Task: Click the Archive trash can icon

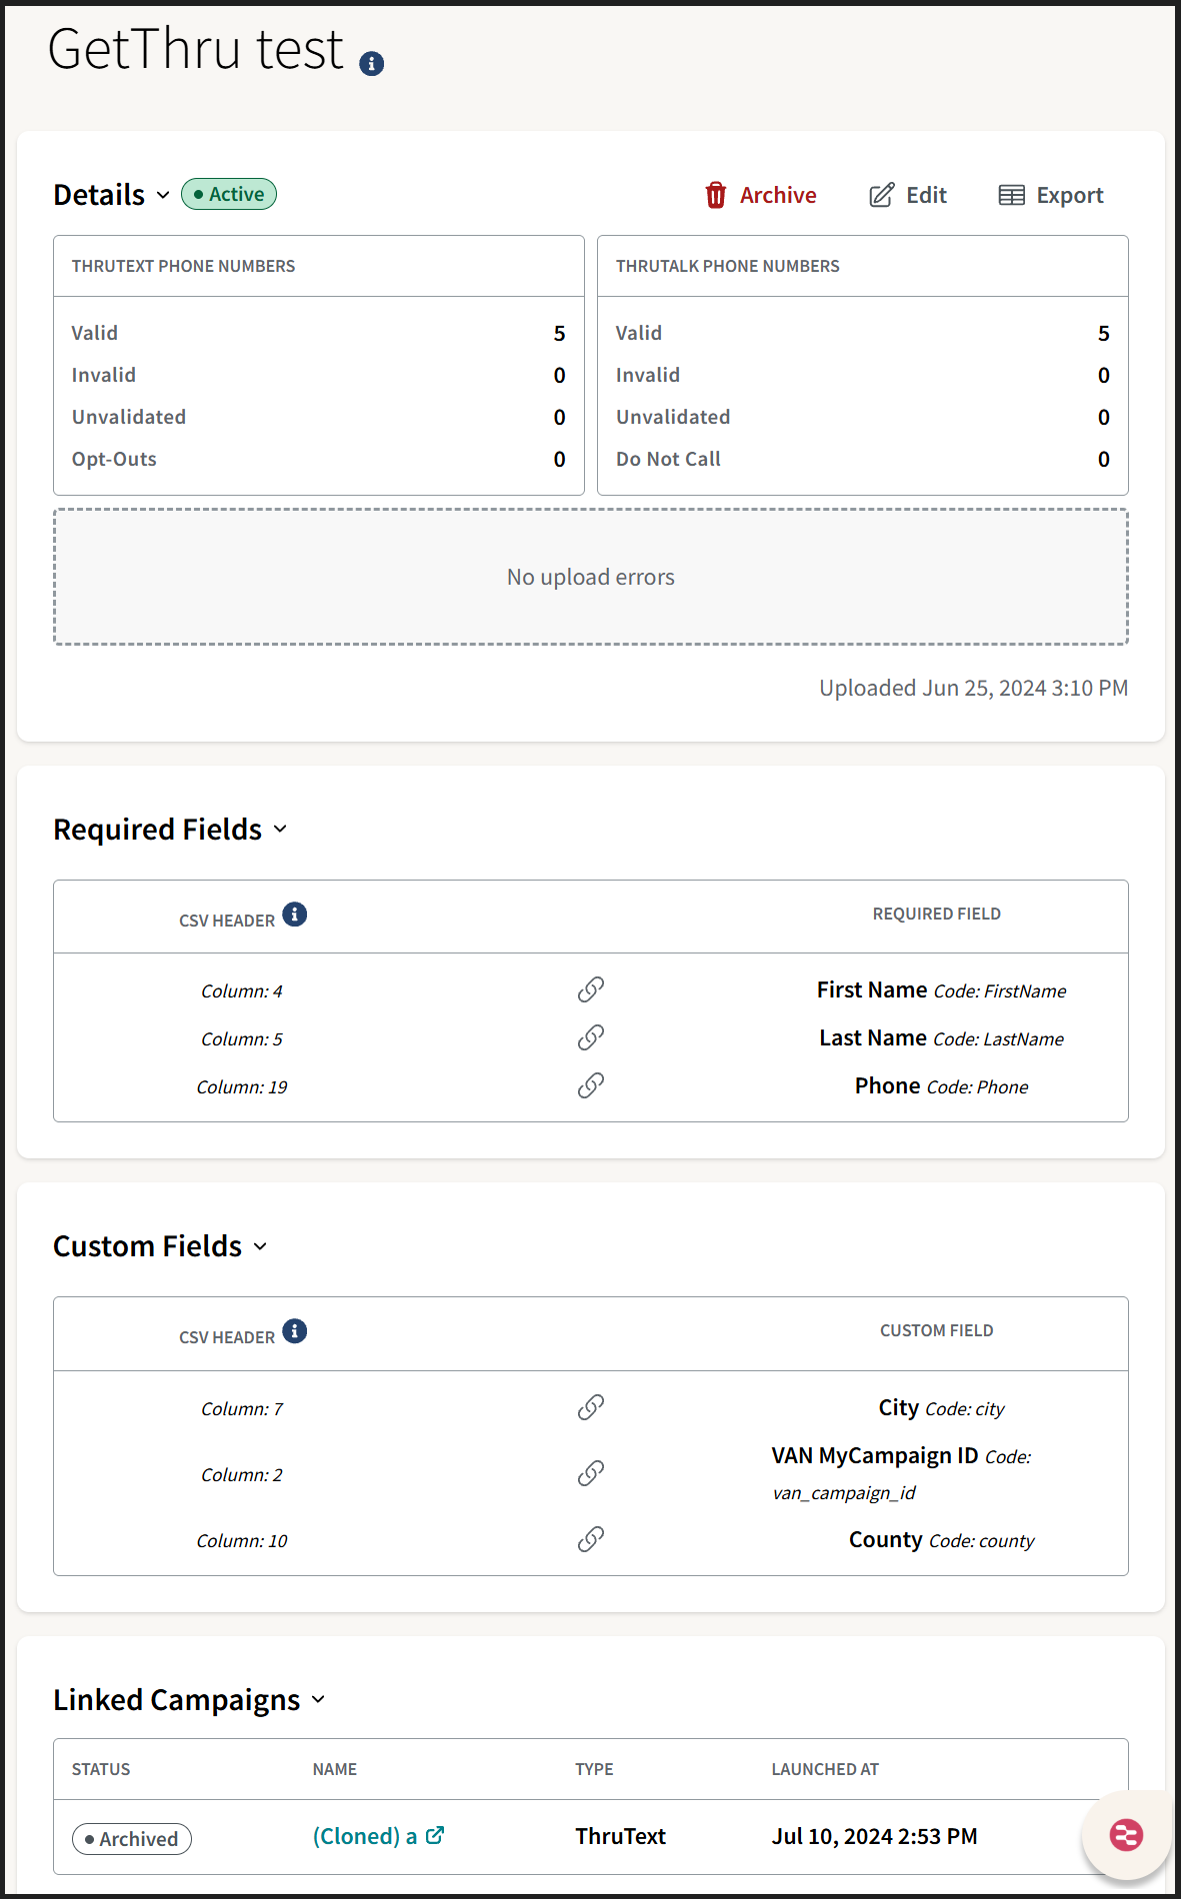Action: (x=716, y=195)
